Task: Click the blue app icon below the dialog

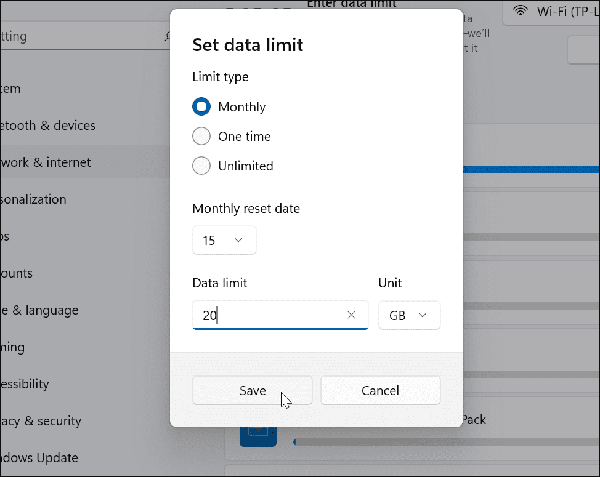Action: tap(256, 432)
